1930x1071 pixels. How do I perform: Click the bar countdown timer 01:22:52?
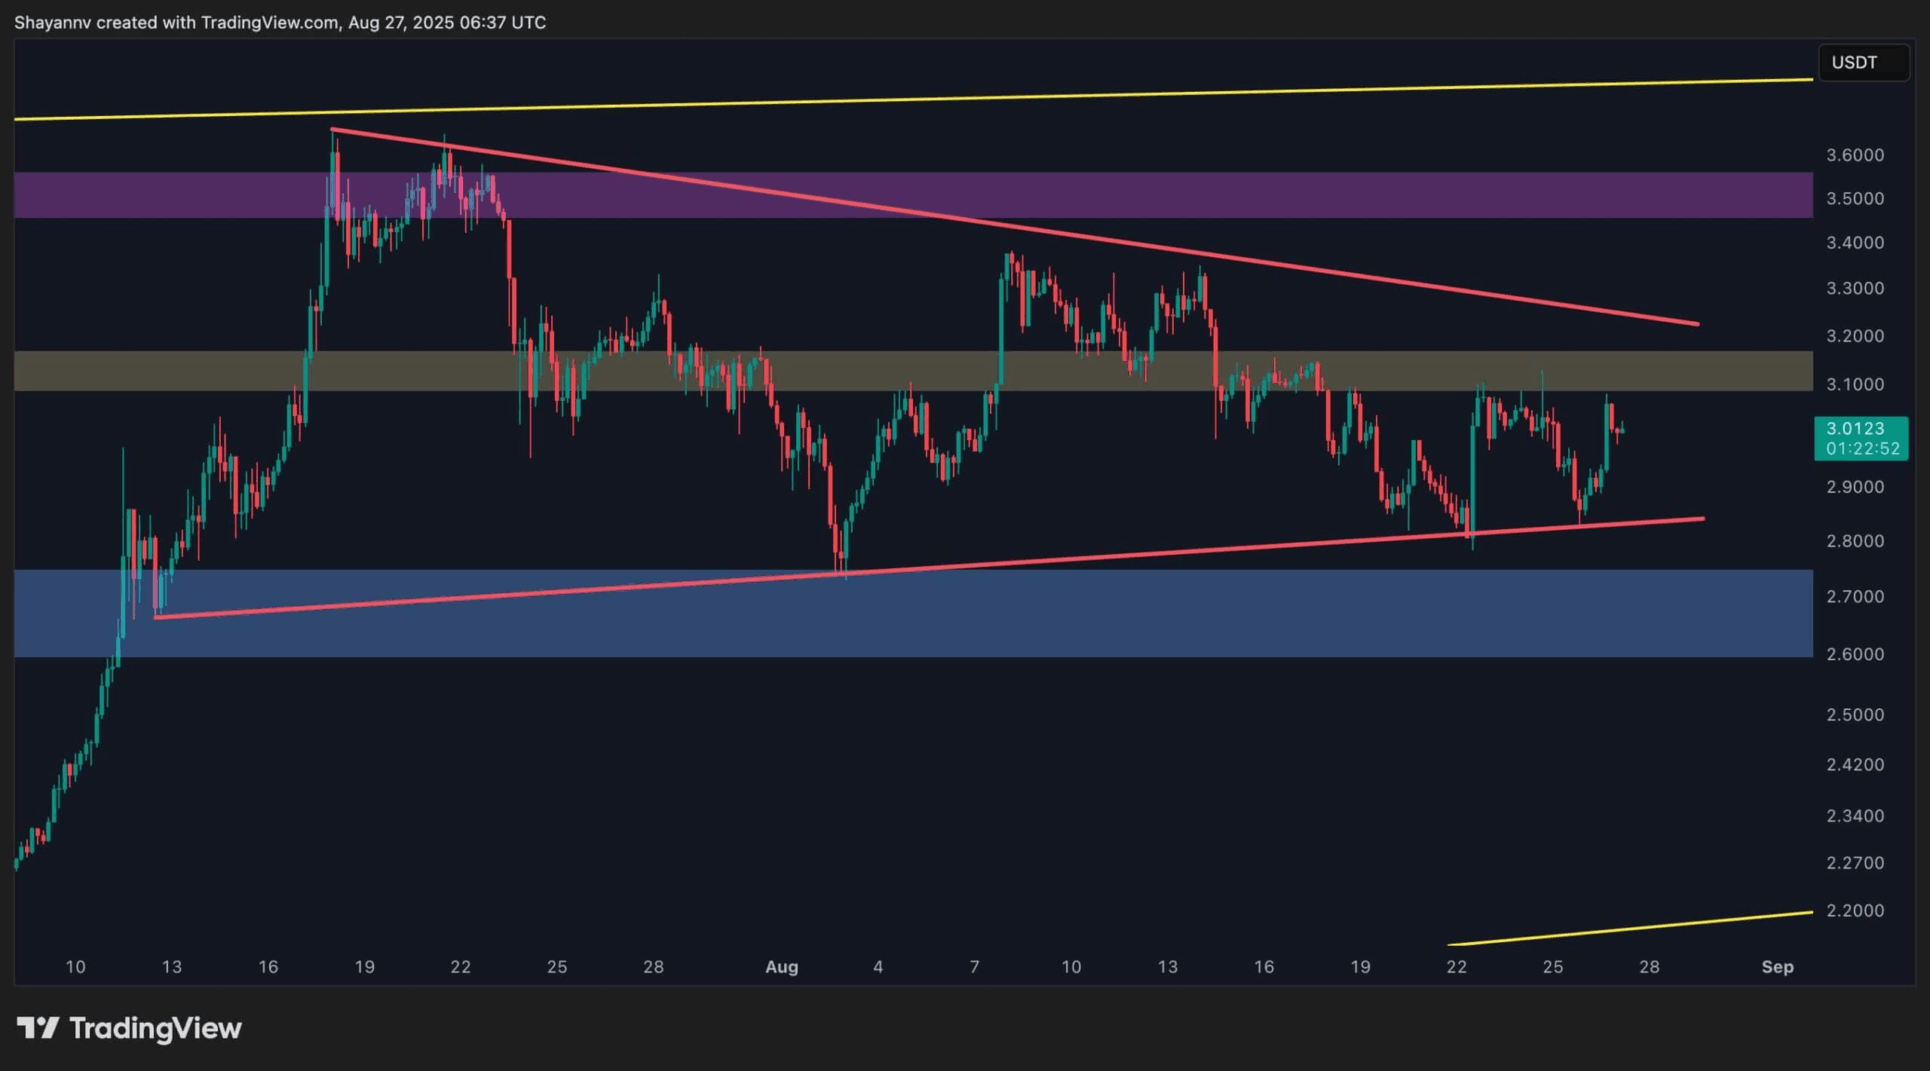pos(1862,449)
